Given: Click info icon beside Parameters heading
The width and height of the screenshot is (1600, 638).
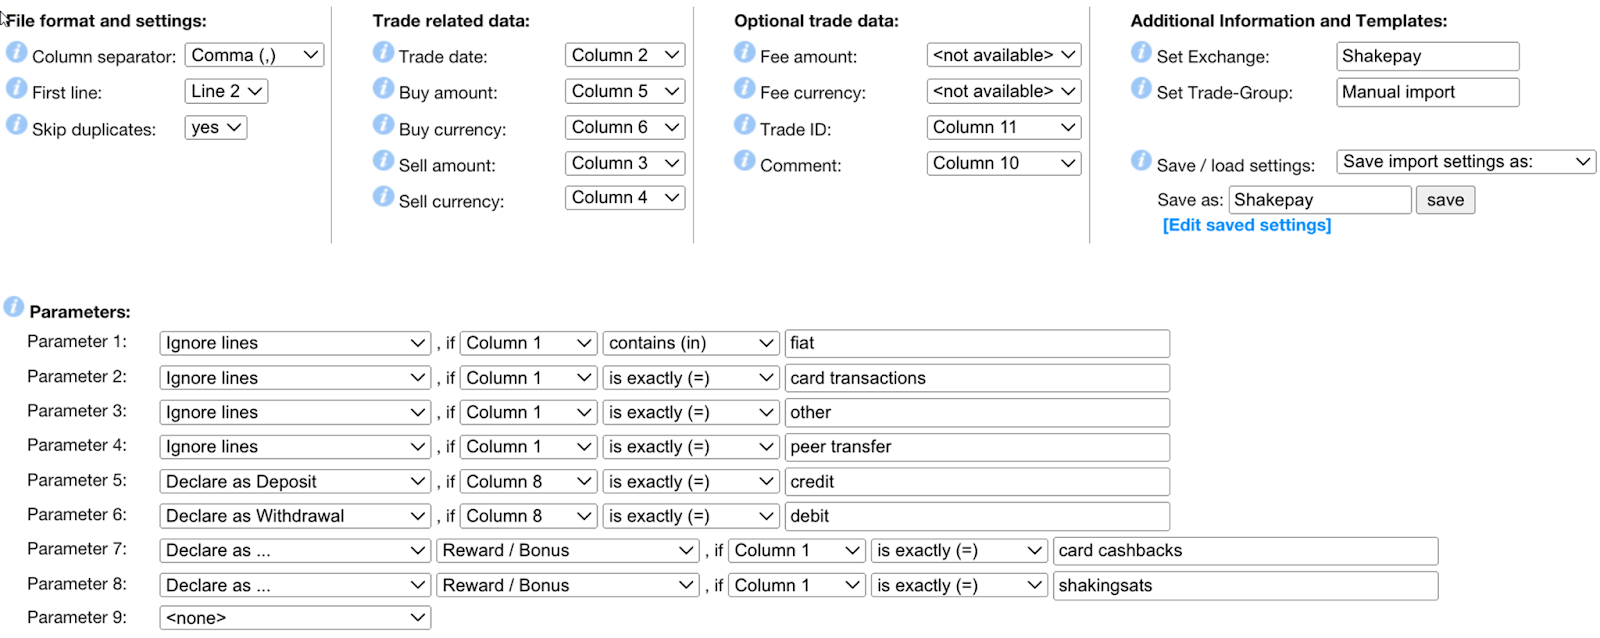Looking at the screenshot, I should [x=14, y=307].
